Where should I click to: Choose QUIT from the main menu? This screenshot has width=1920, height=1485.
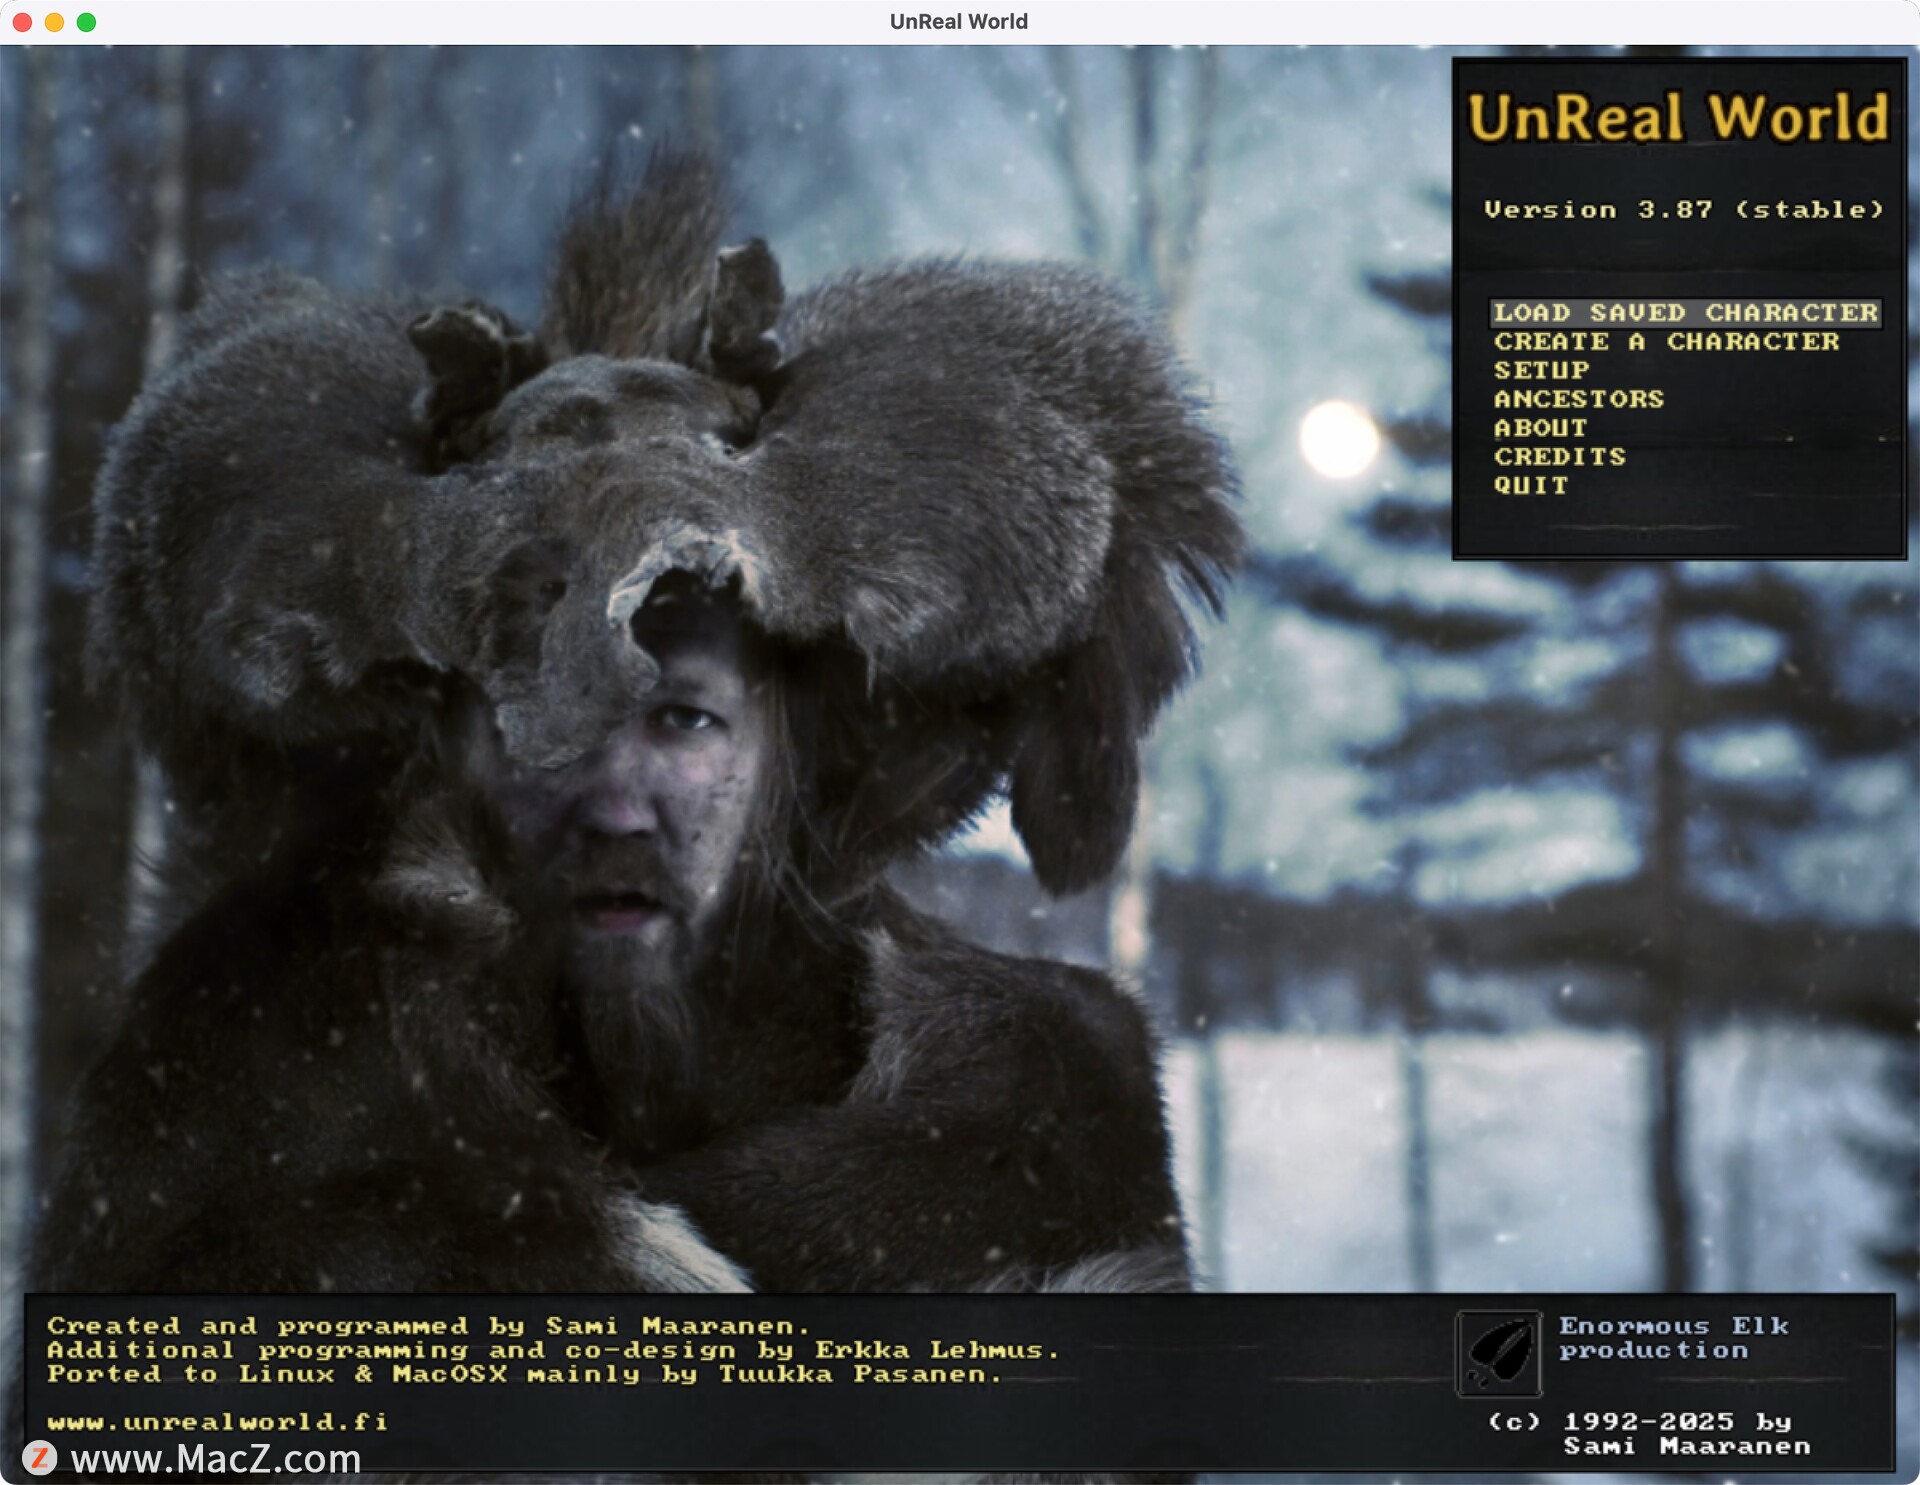click(x=1530, y=486)
